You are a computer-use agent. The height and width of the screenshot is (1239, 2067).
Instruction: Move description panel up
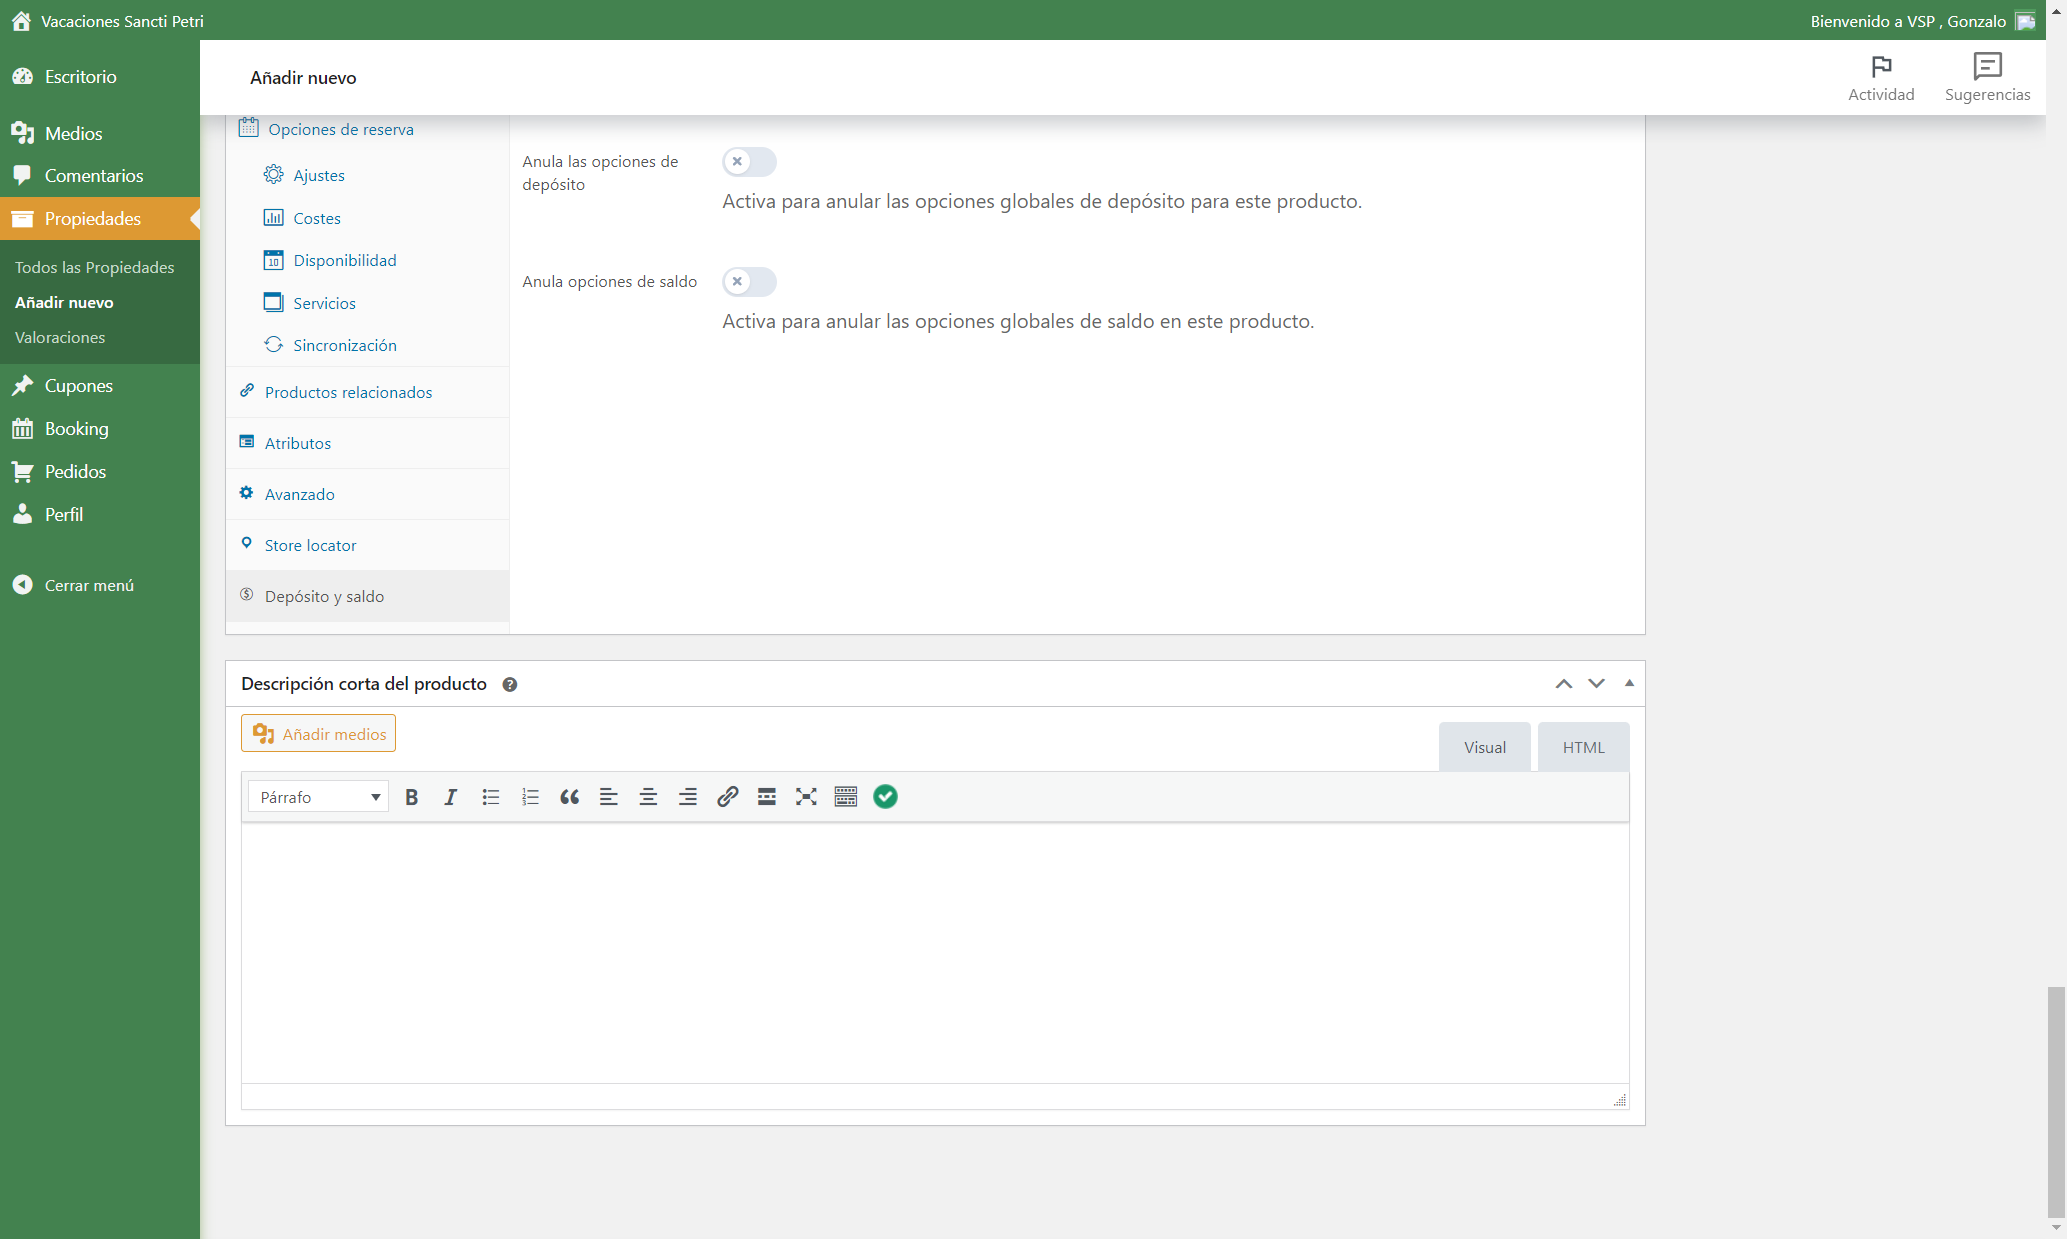1563,684
